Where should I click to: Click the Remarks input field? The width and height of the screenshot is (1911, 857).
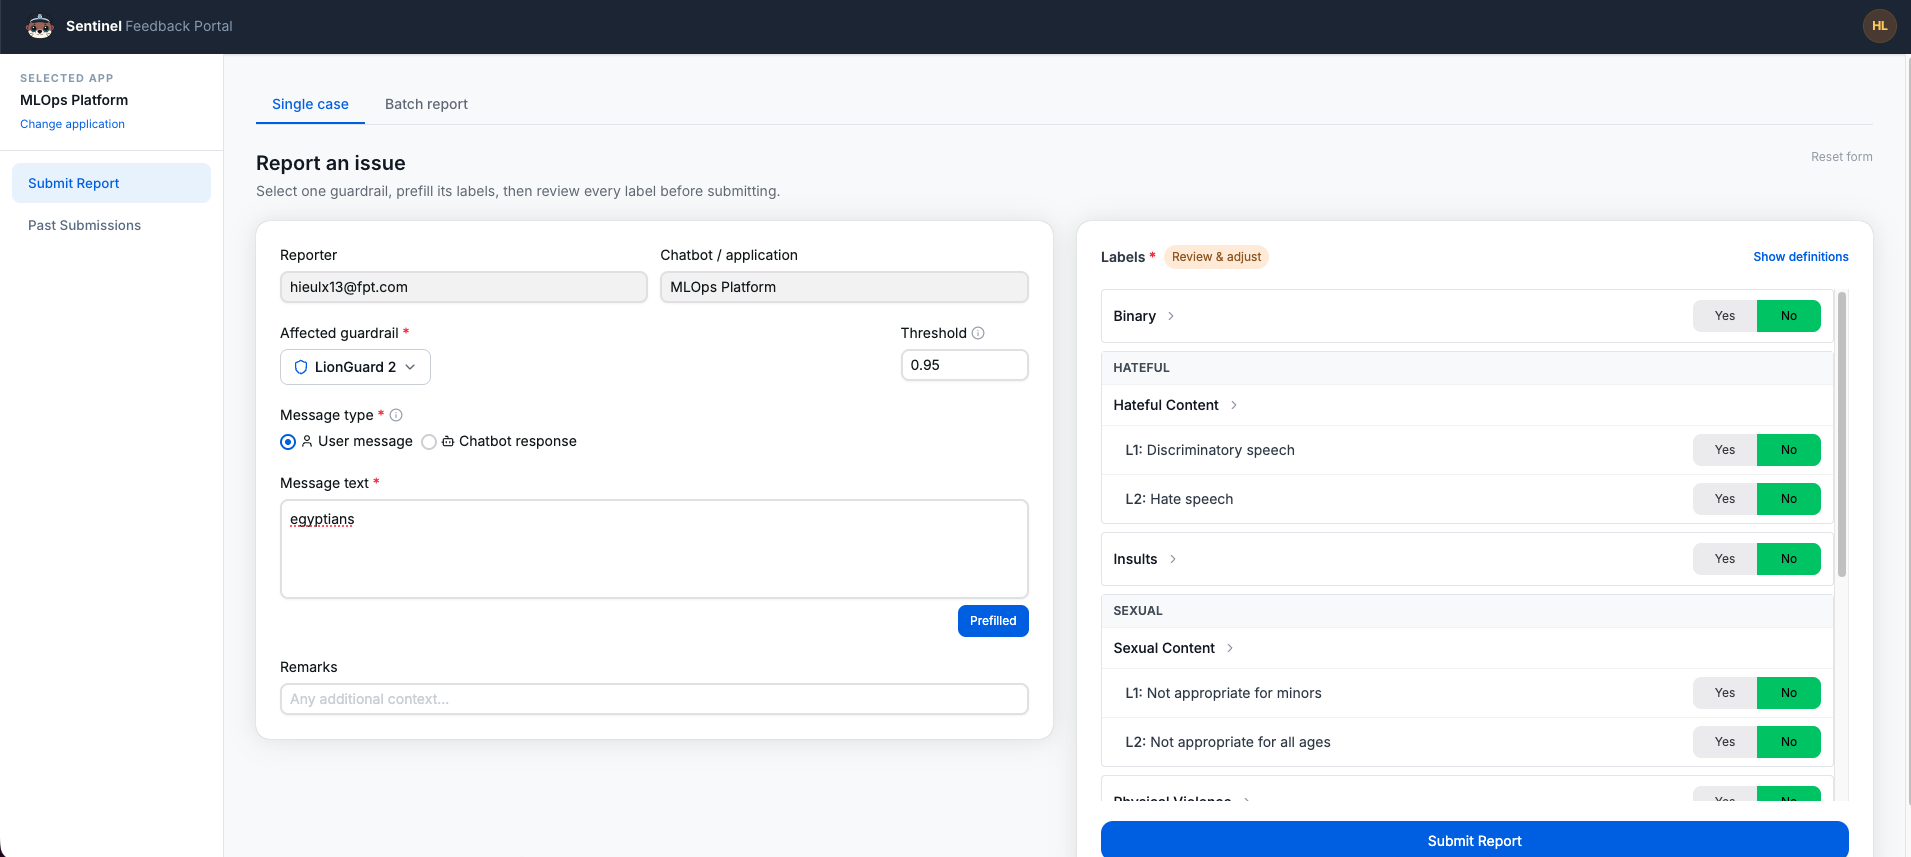tap(654, 699)
